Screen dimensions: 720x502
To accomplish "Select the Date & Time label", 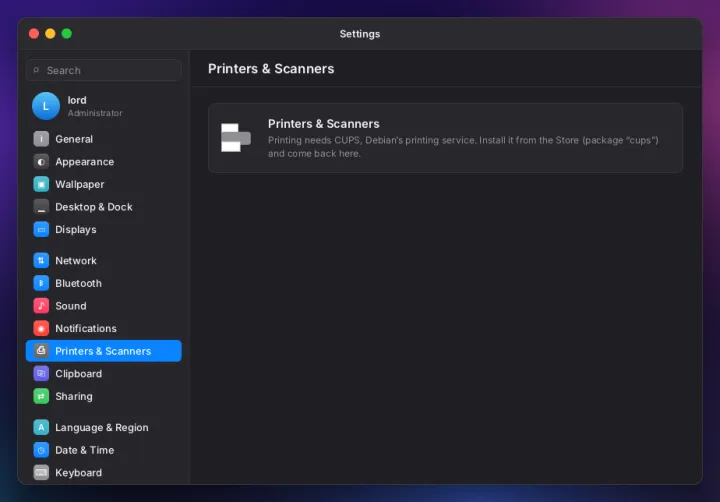I will [x=84, y=450].
